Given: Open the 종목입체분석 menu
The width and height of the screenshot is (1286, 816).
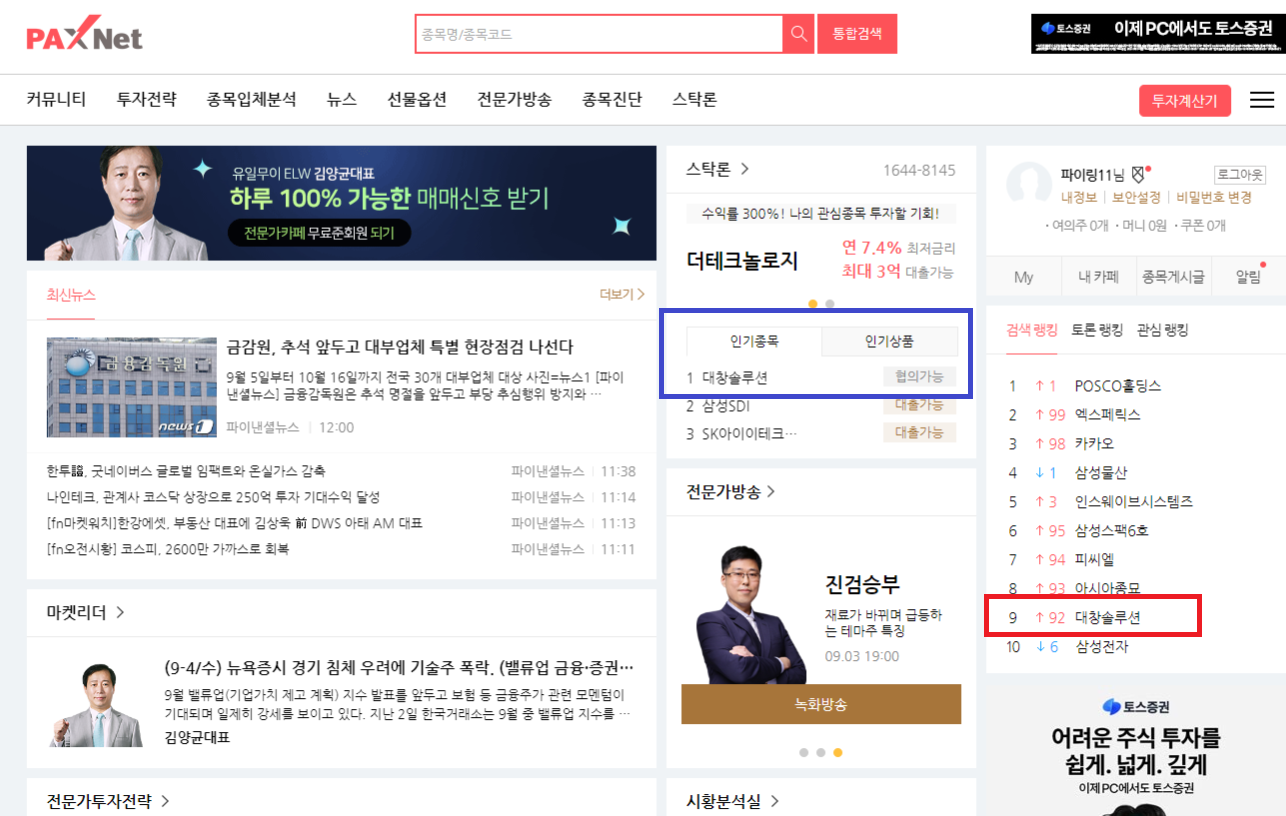Looking at the screenshot, I should point(252,100).
